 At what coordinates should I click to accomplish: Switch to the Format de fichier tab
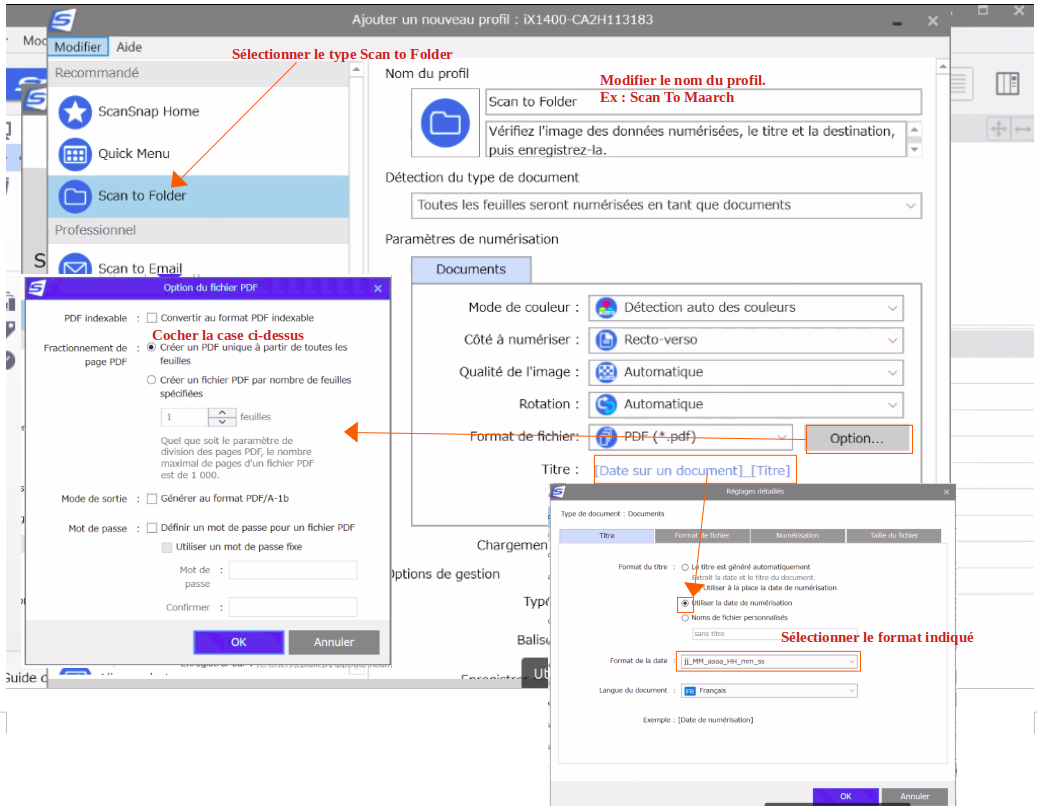(x=702, y=536)
